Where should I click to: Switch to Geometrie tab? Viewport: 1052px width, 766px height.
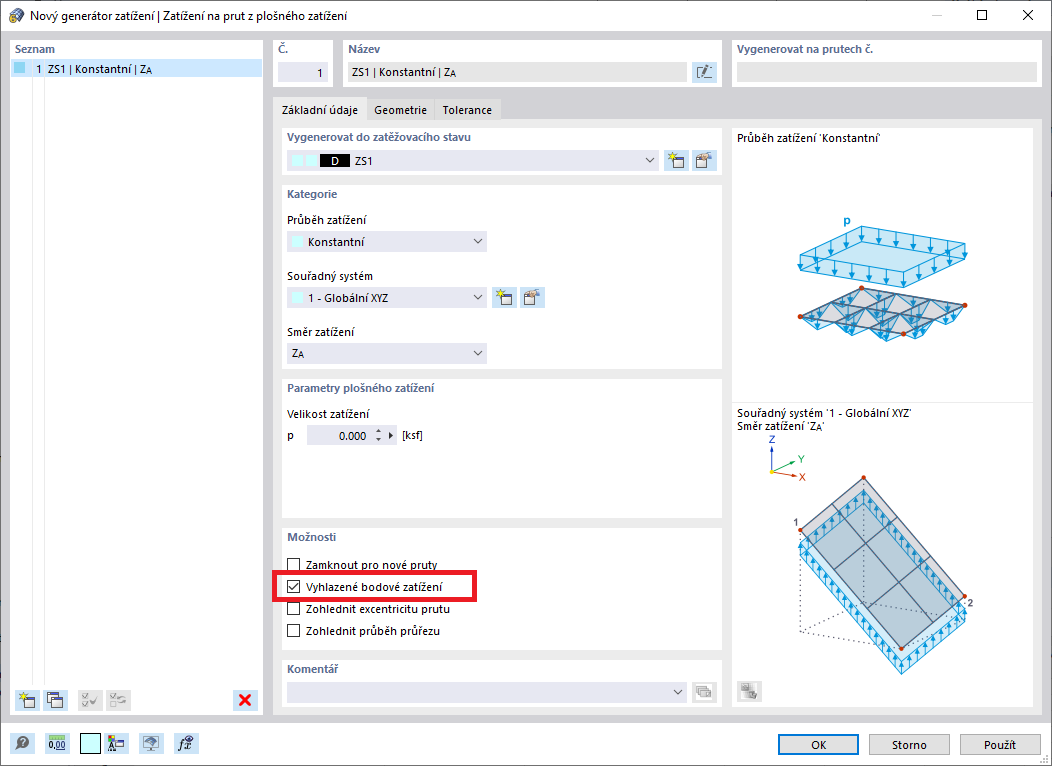click(x=401, y=110)
